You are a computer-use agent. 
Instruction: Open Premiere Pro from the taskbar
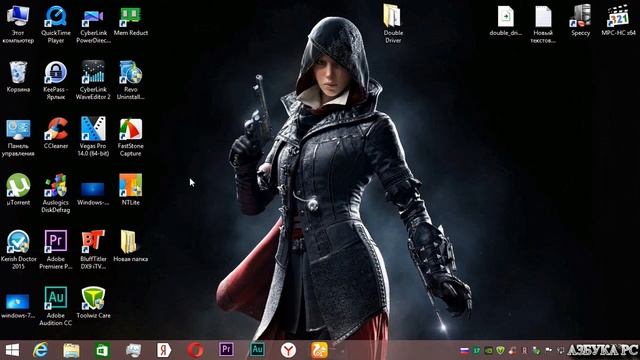(226, 349)
